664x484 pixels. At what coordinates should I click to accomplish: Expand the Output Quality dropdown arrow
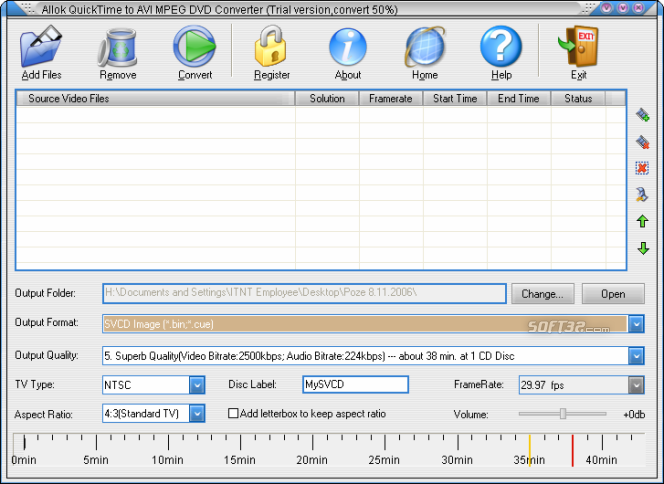[x=636, y=356]
